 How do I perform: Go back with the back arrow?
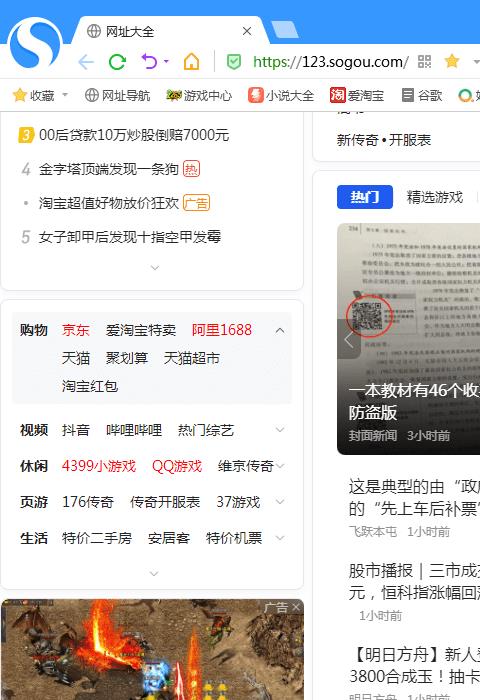pyautogui.click(x=86, y=62)
